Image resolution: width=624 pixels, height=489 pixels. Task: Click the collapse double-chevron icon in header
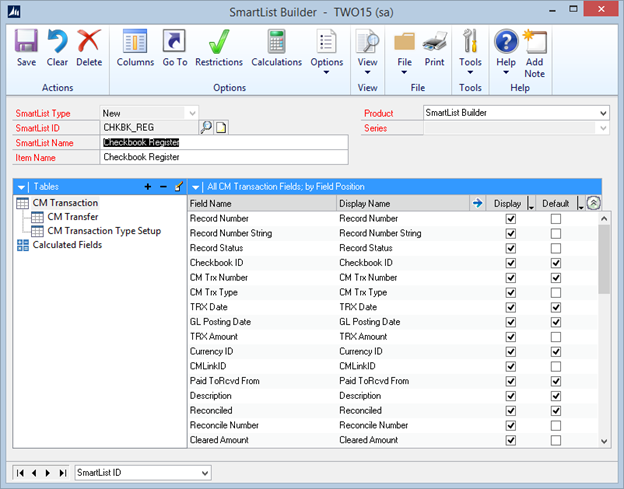pyautogui.click(x=593, y=203)
